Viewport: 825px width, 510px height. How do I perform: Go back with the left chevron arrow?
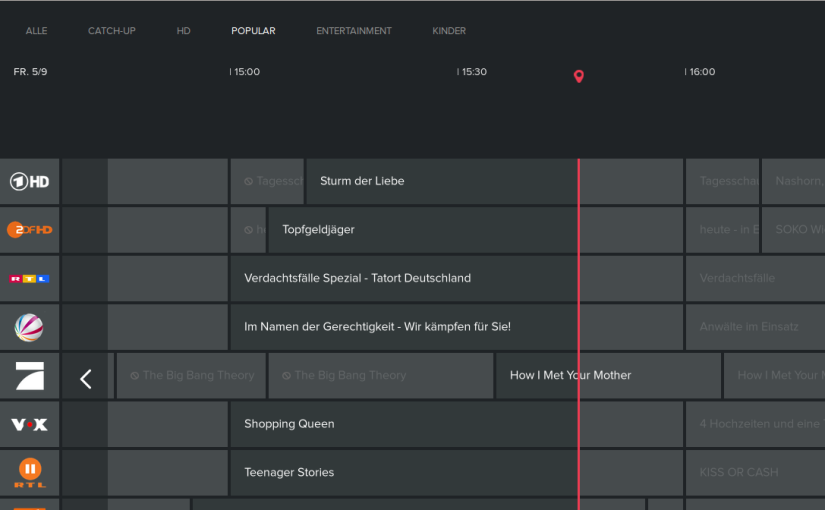[86, 379]
